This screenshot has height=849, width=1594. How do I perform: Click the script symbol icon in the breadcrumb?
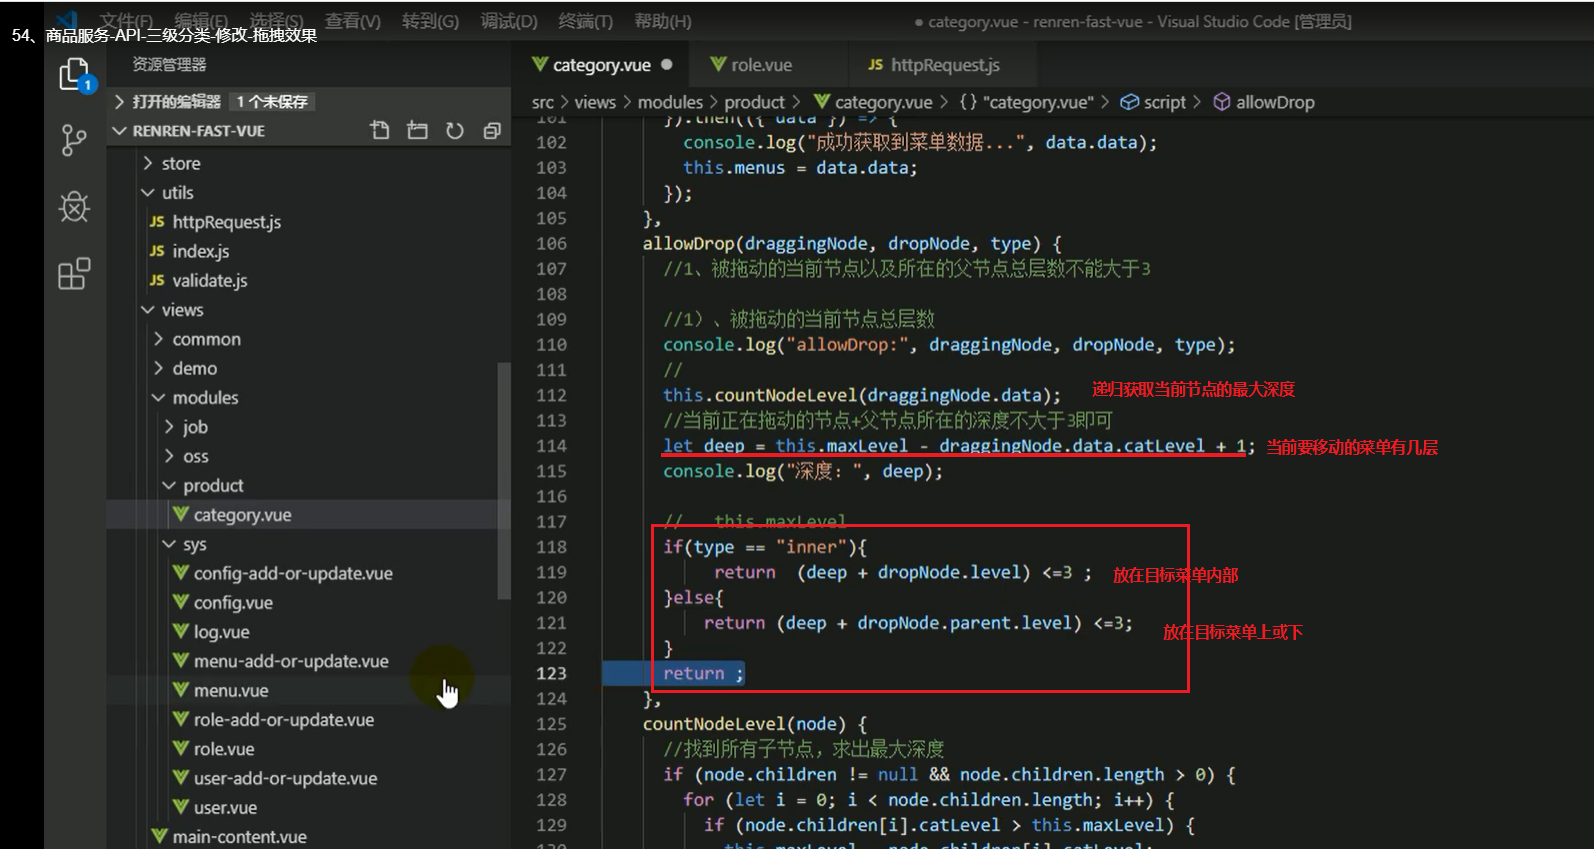1129,102
